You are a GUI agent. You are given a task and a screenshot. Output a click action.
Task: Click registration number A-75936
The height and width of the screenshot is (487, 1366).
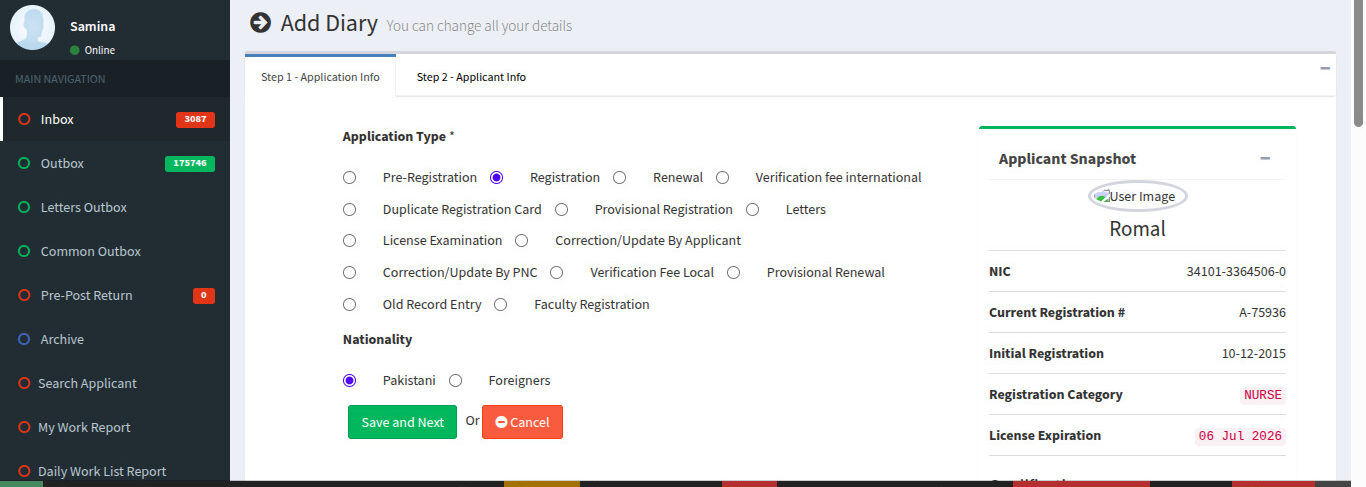point(1262,313)
